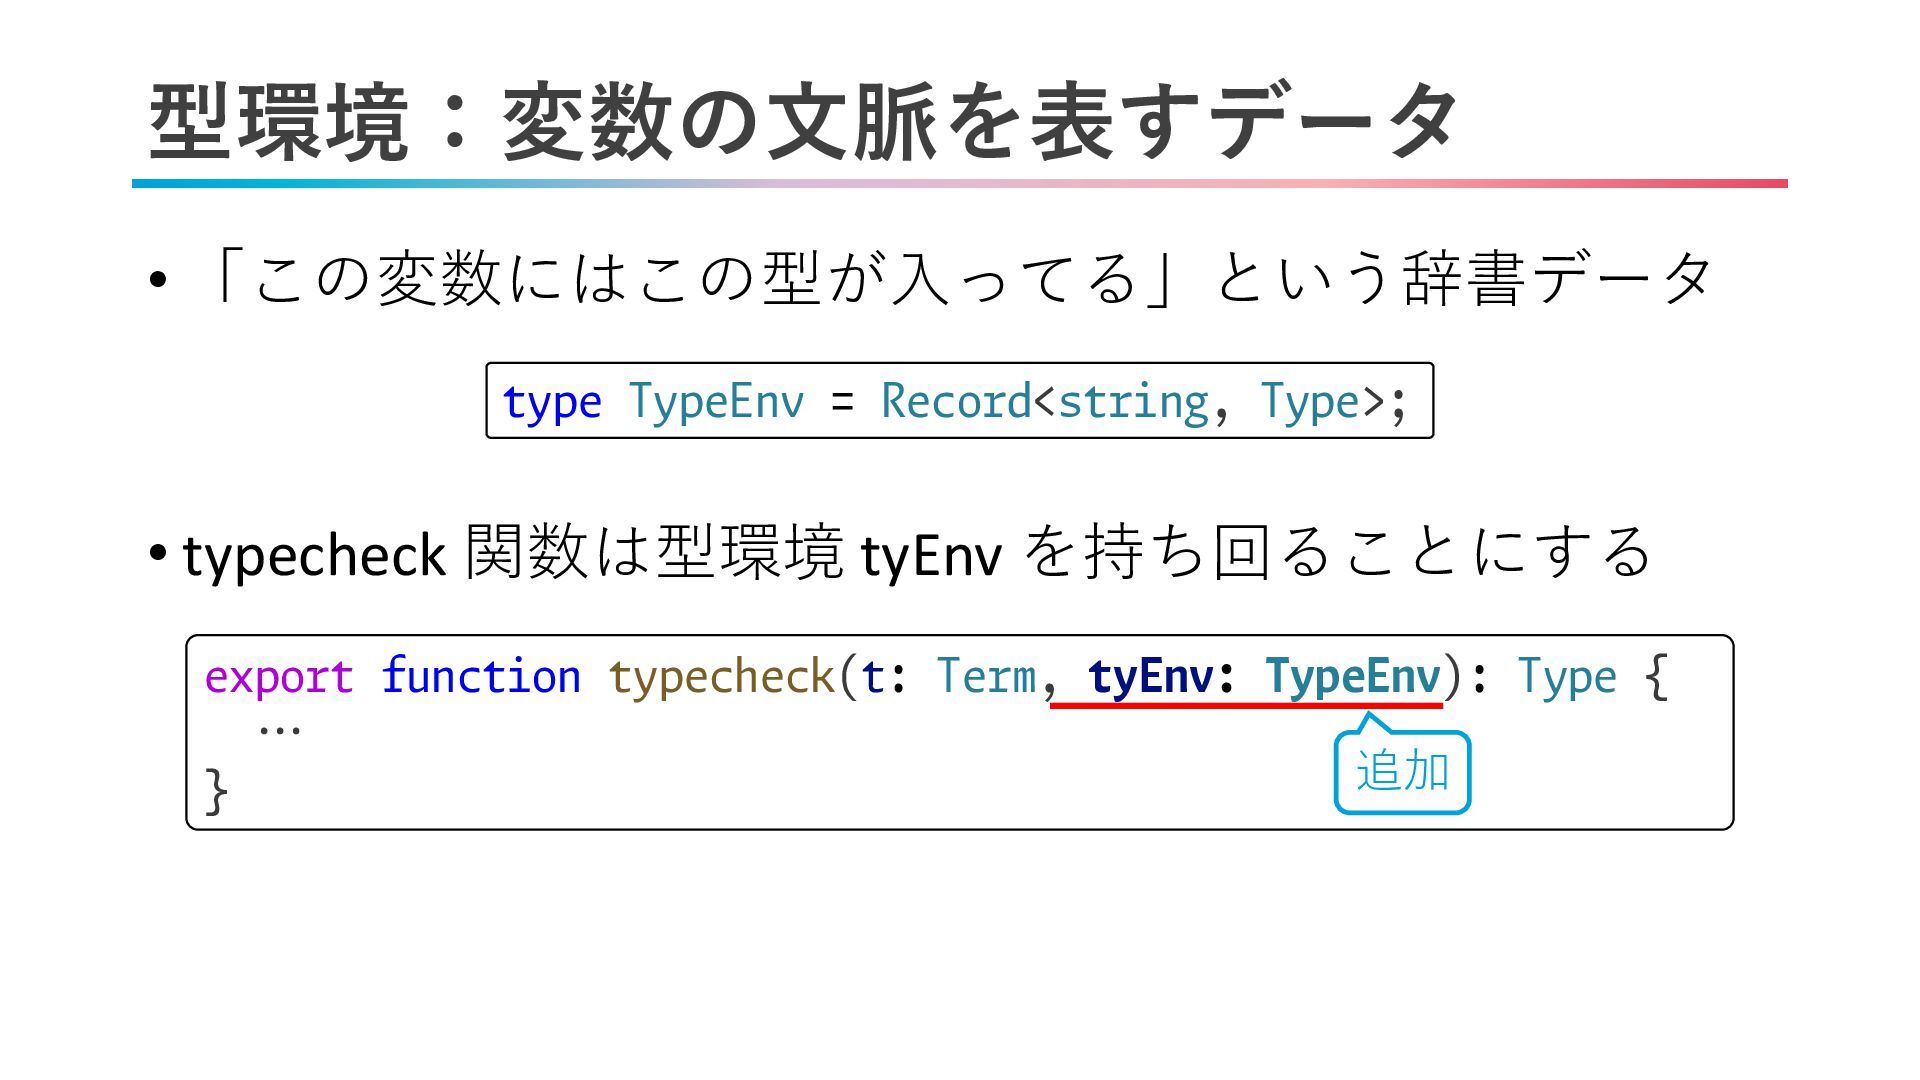Click the underlined 'tyEnv' parameter

(1150, 678)
